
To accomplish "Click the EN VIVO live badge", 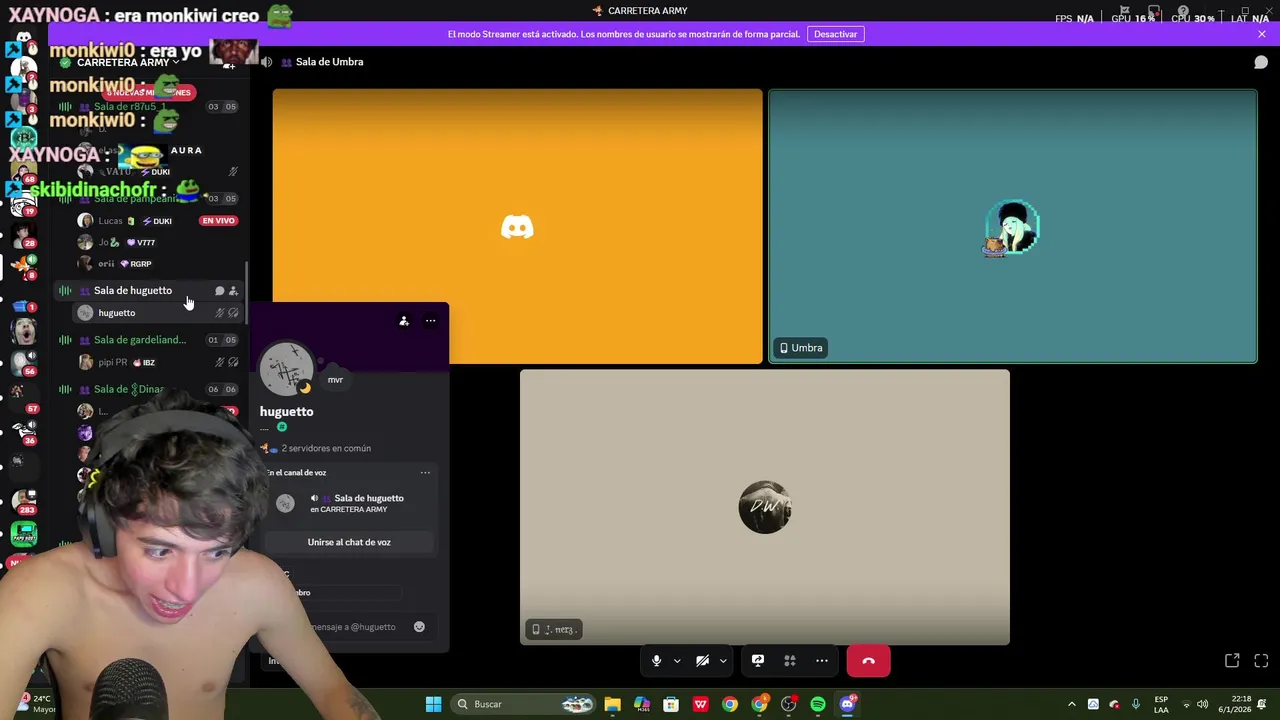I will (218, 221).
